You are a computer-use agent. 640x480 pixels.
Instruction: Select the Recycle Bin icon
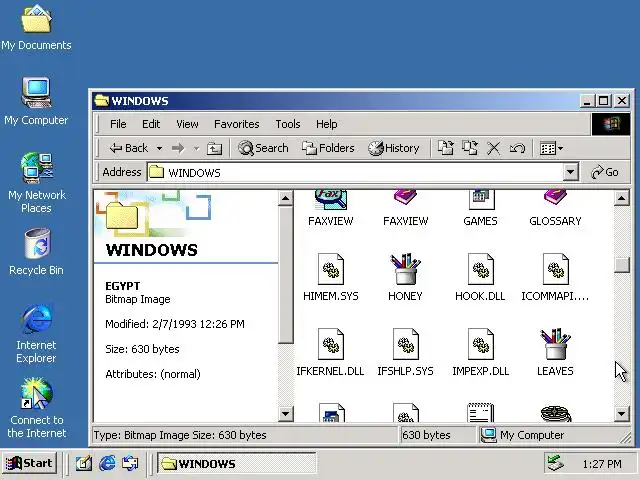(36, 252)
